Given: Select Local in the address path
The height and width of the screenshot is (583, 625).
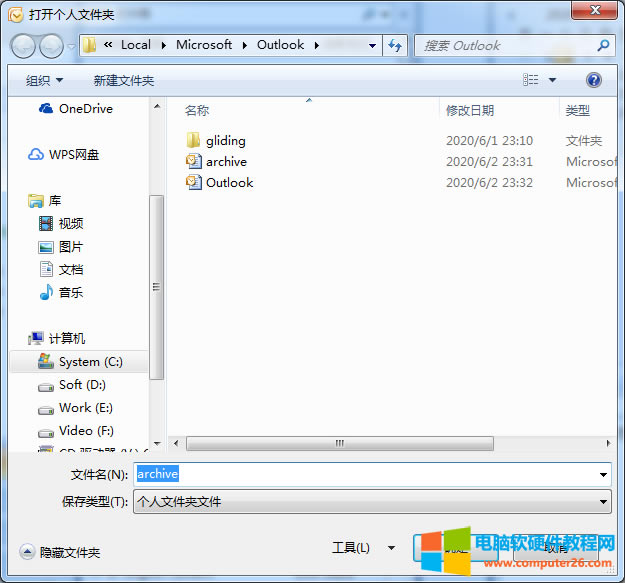Looking at the screenshot, I should coord(136,45).
